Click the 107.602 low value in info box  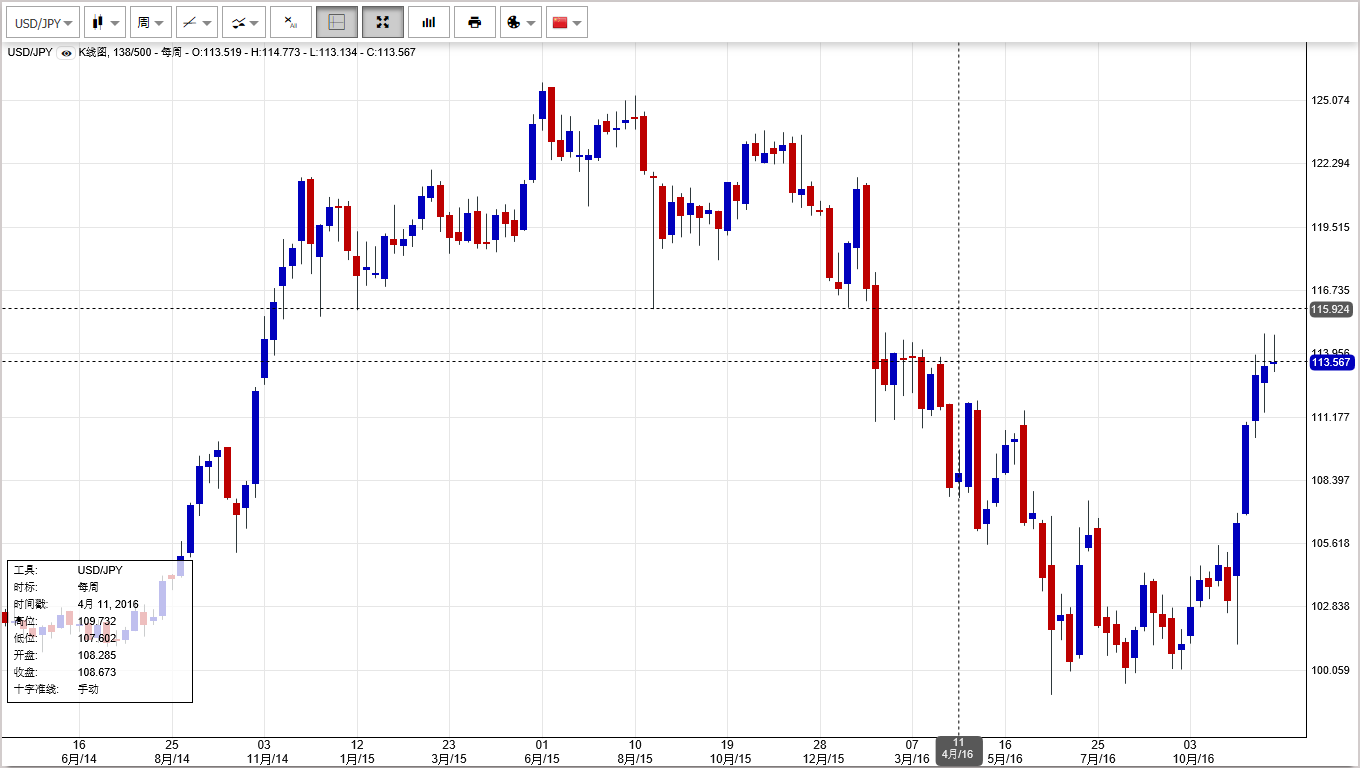coord(97,638)
